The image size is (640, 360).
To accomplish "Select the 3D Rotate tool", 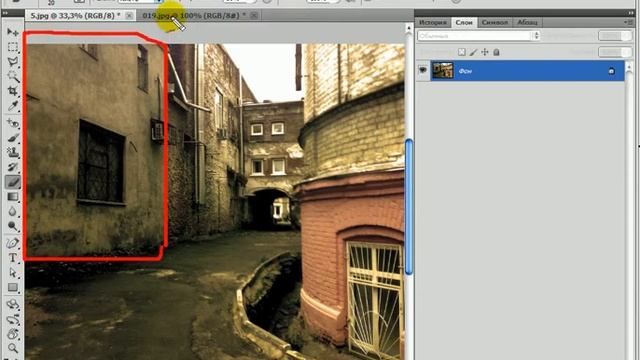I will pyautogui.click(x=13, y=304).
